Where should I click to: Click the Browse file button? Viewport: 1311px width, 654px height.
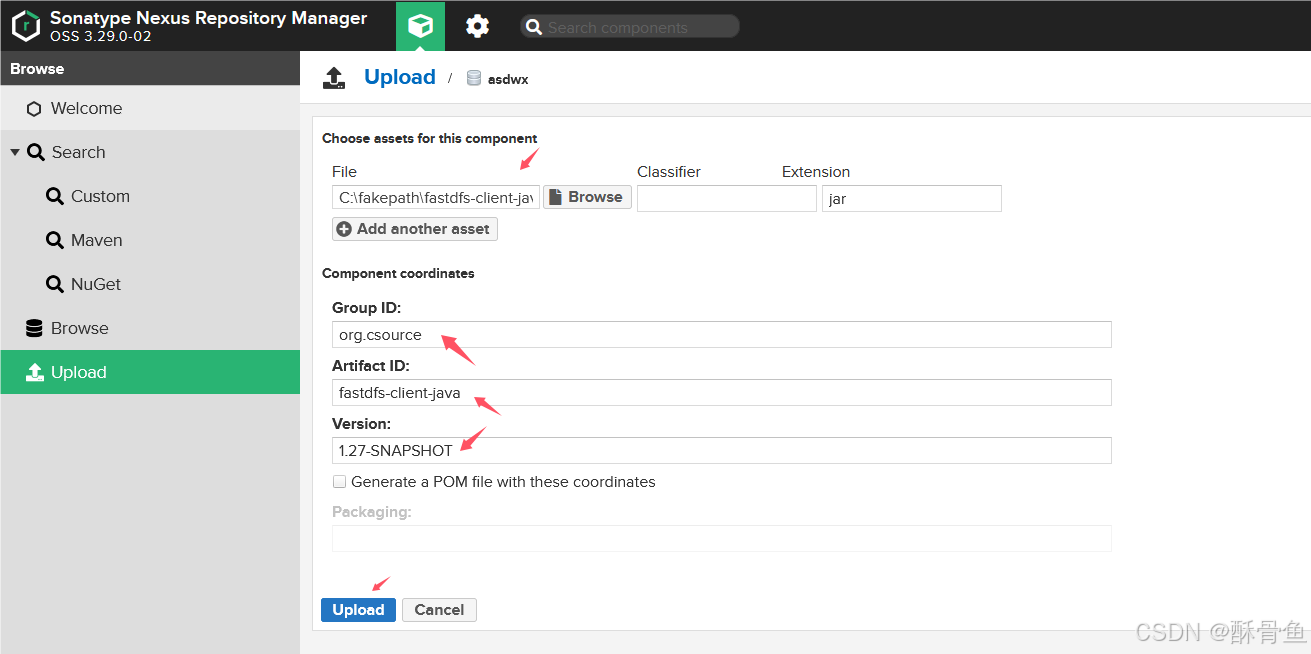(x=587, y=197)
